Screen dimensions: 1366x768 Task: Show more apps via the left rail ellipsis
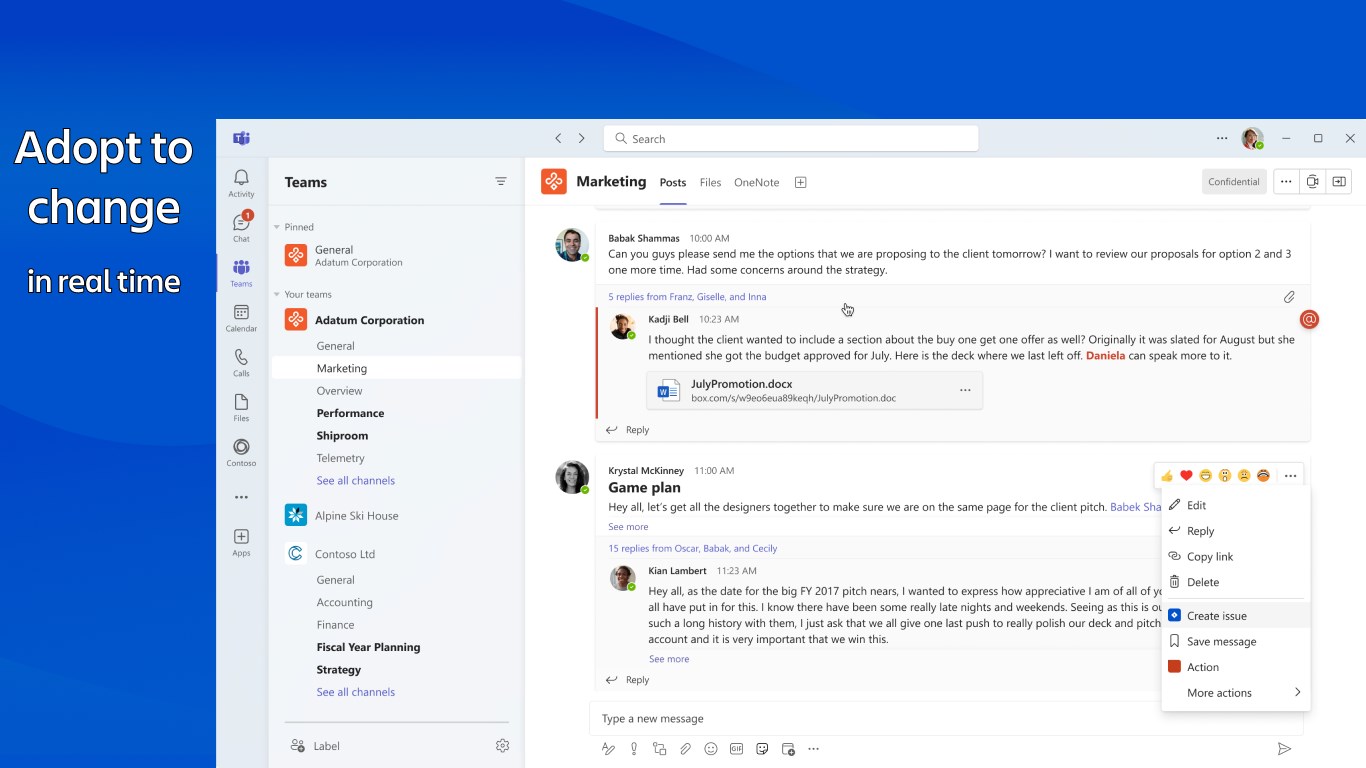pyautogui.click(x=241, y=497)
